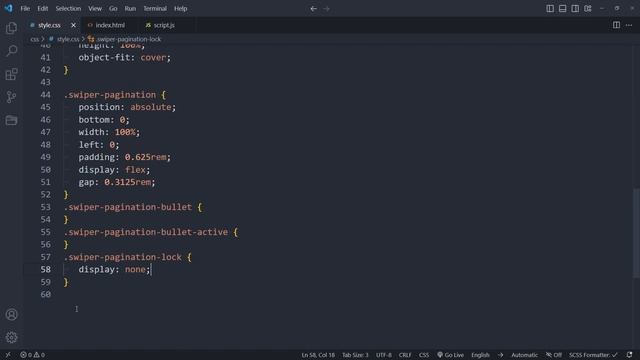
Task: Toggle the bottom panel layout icon
Action: pos(562,9)
